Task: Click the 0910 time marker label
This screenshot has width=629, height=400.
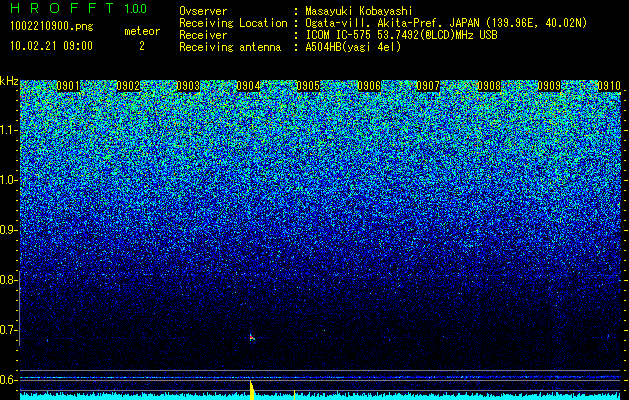Action: pyautogui.click(x=609, y=86)
